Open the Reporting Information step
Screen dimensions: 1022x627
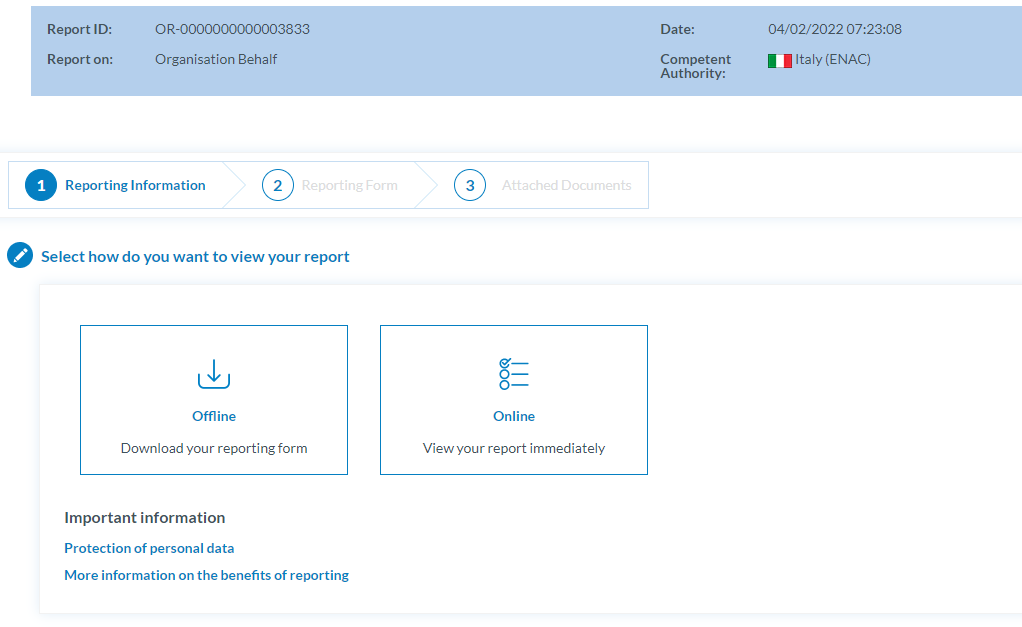pyautogui.click(x=135, y=185)
